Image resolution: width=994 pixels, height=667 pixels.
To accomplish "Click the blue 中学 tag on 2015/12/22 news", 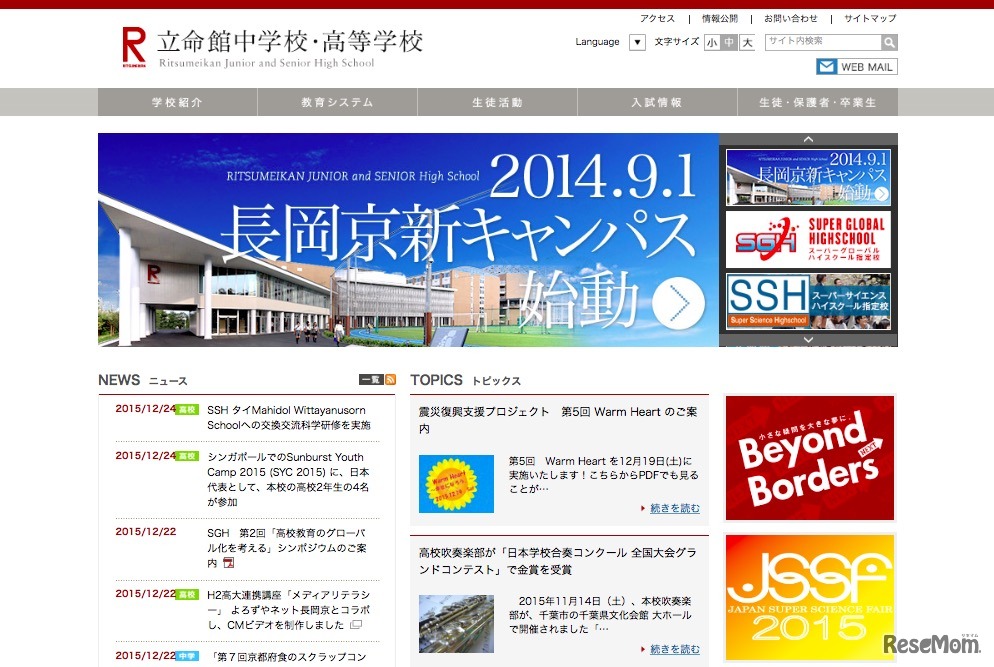I will 187,656.
